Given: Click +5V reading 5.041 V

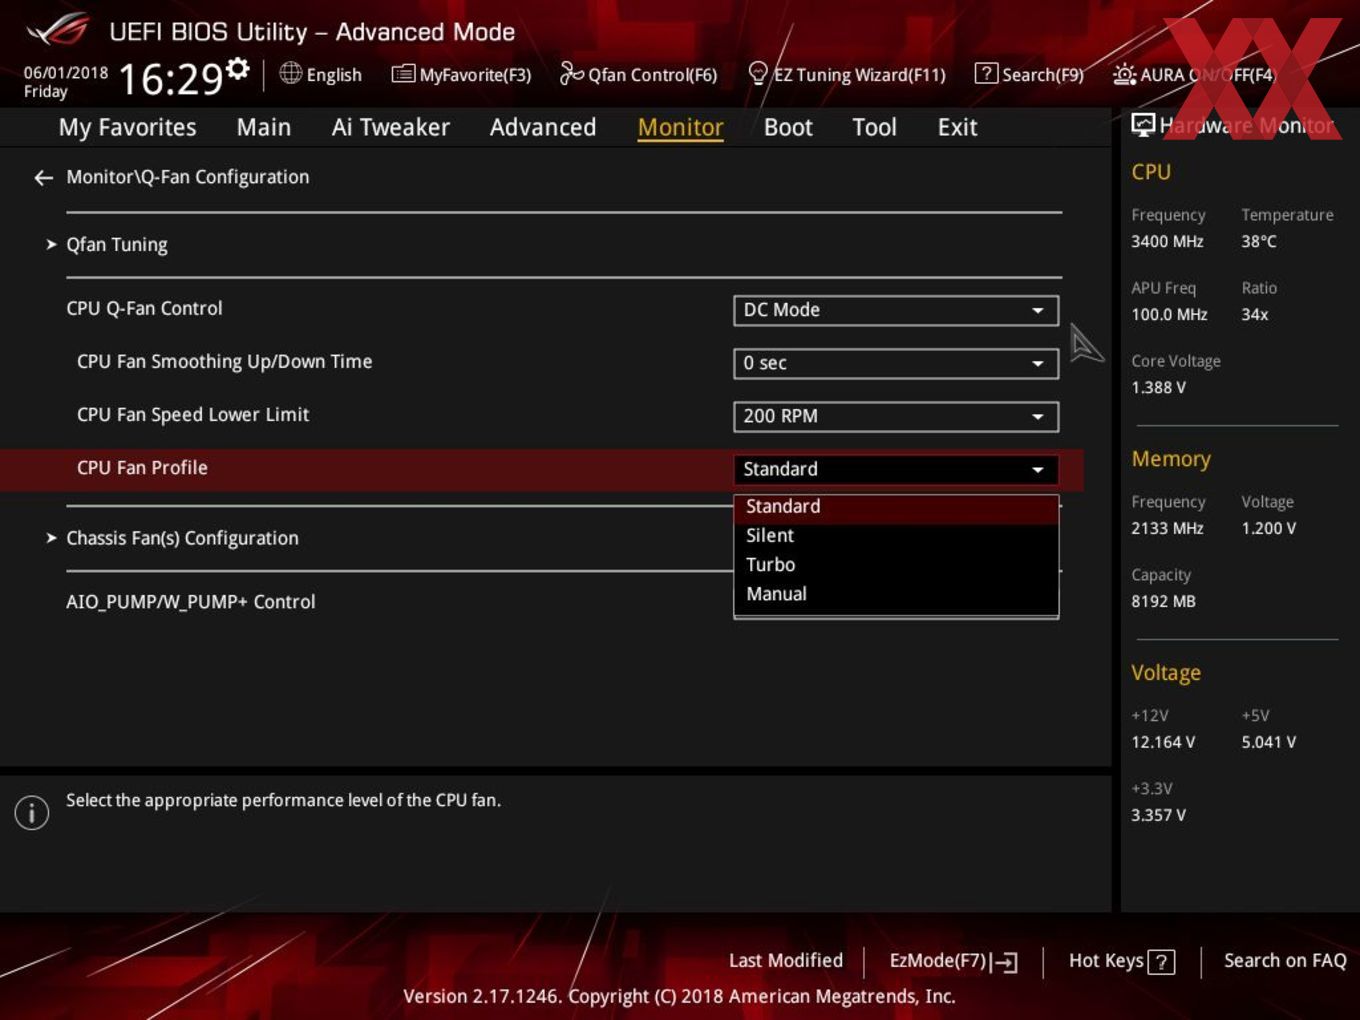Looking at the screenshot, I should [x=1268, y=742].
